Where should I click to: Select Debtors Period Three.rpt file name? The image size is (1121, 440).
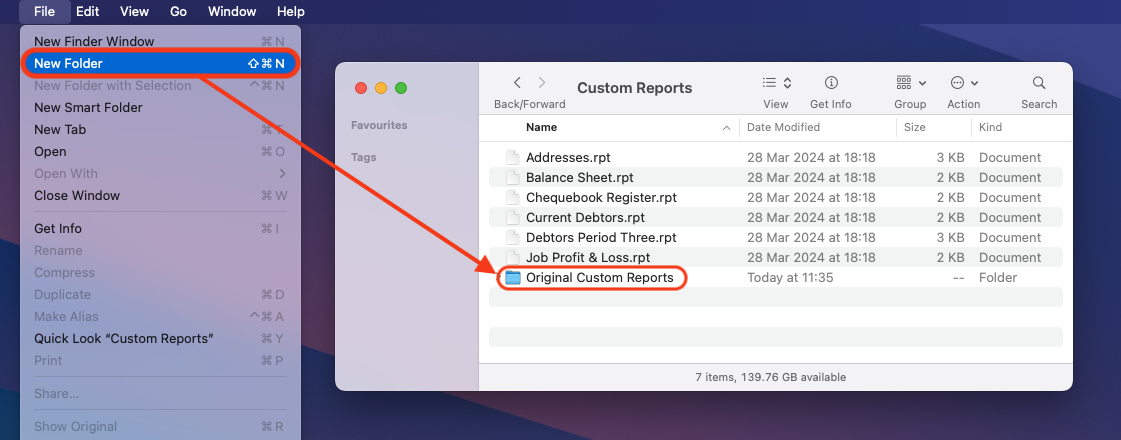click(601, 238)
